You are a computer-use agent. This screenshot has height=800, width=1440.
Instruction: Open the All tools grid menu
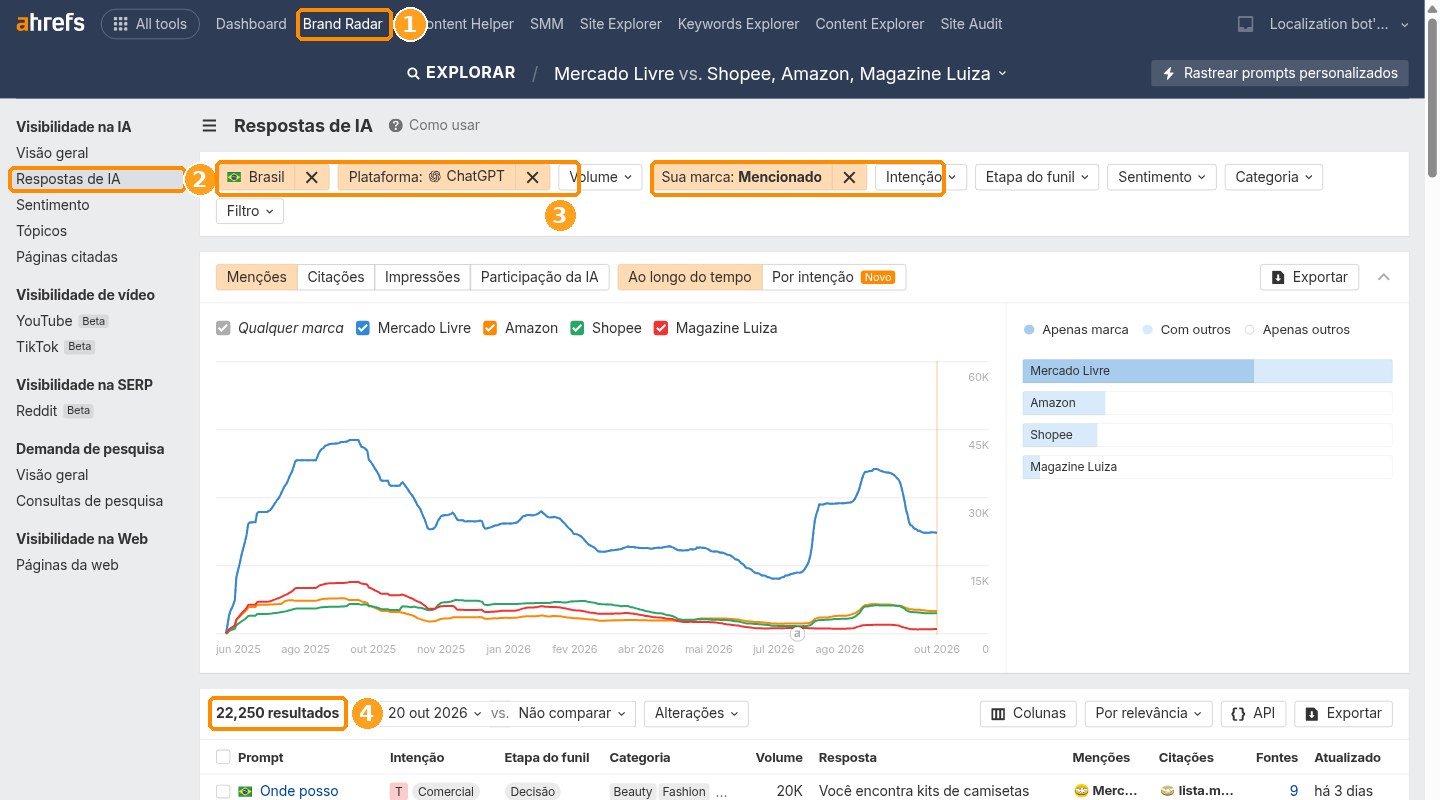point(150,24)
